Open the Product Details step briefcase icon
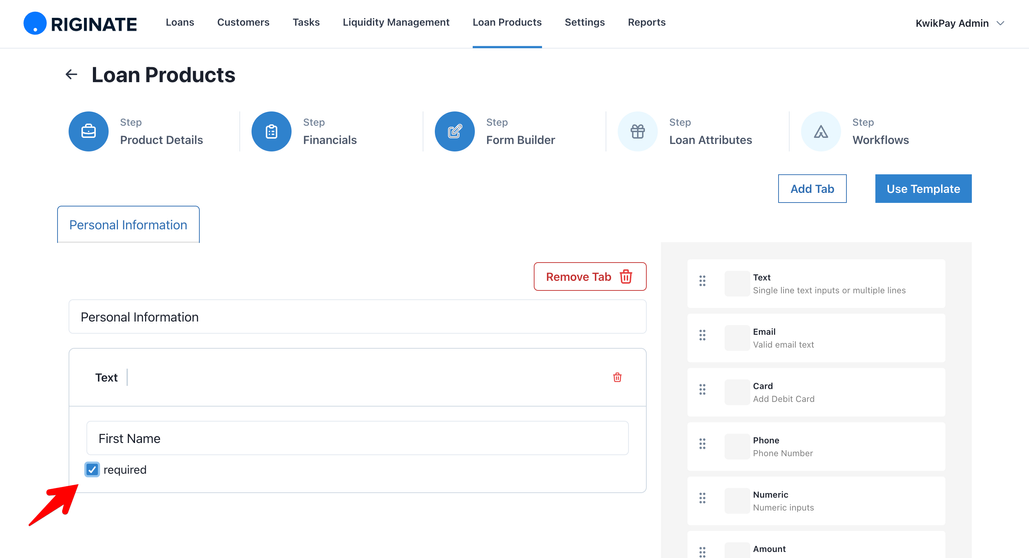Image resolution: width=1029 pixels, height=558 pixels. pos(89,131)
